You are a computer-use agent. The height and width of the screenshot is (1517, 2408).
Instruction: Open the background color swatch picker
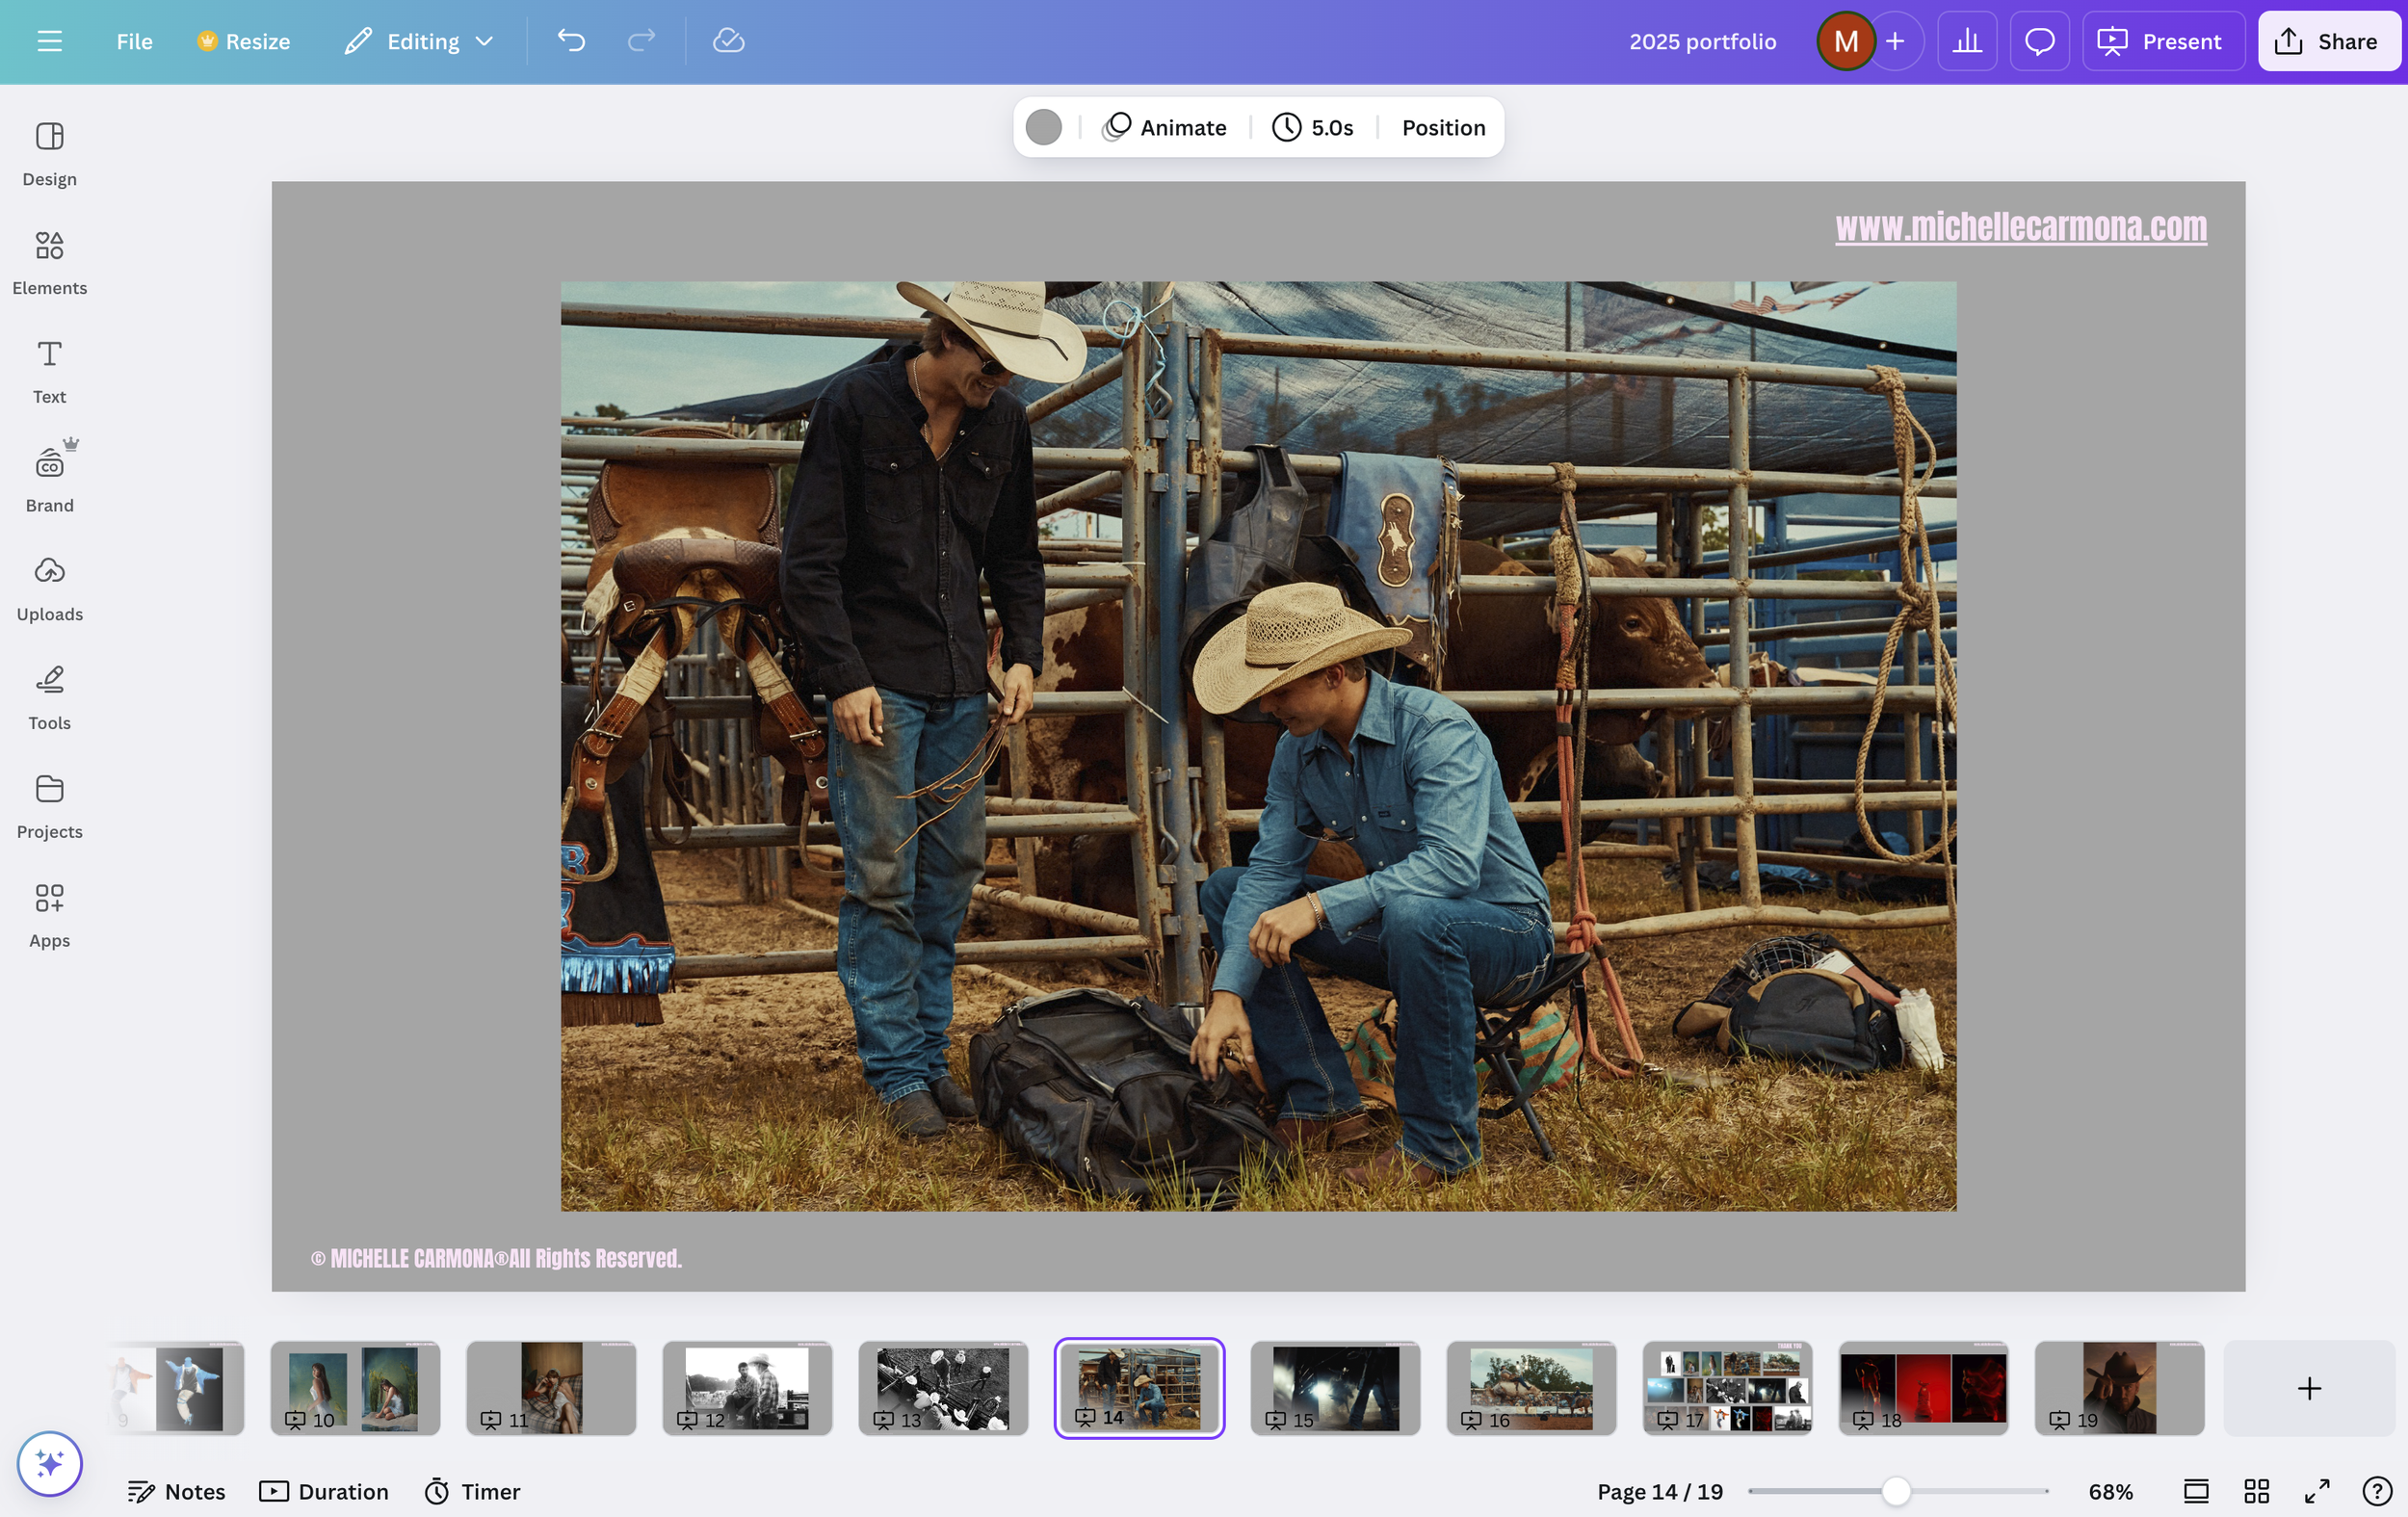1043,127
